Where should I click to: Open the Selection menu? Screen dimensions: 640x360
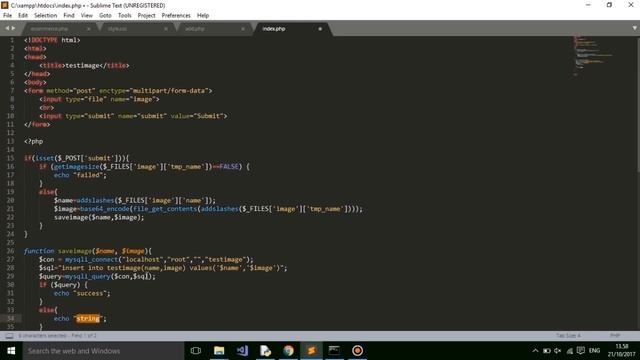point(45,16)
